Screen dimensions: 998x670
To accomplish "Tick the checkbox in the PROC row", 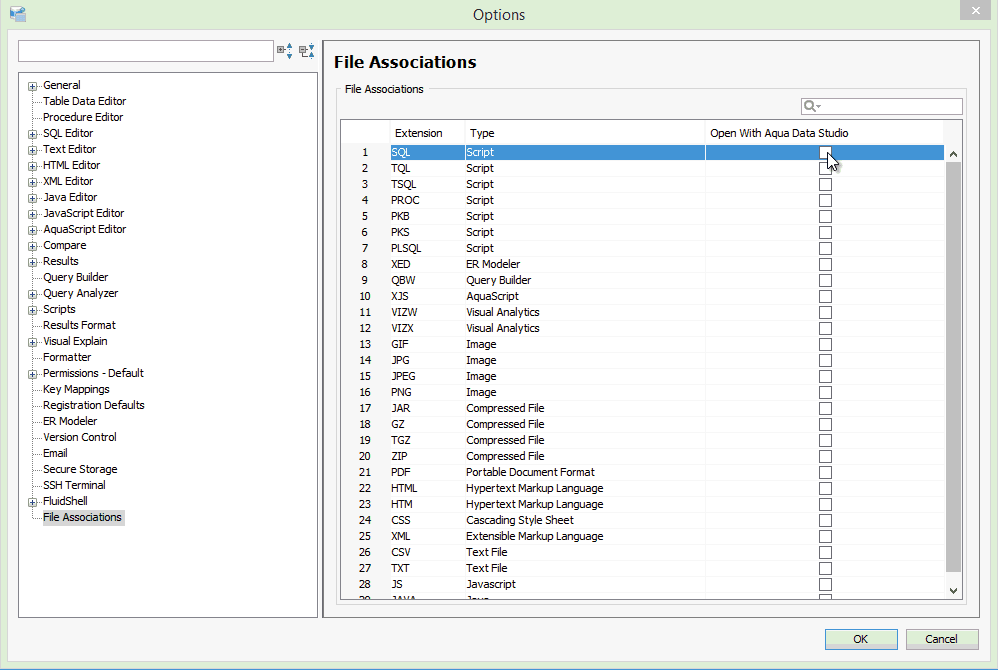I will click(825, 200).
